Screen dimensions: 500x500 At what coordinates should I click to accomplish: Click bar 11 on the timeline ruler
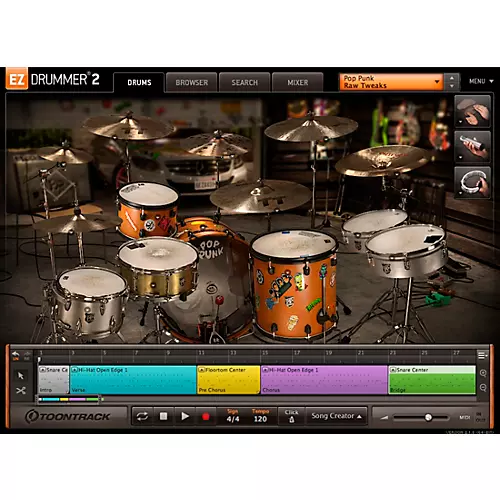point(202,353)
